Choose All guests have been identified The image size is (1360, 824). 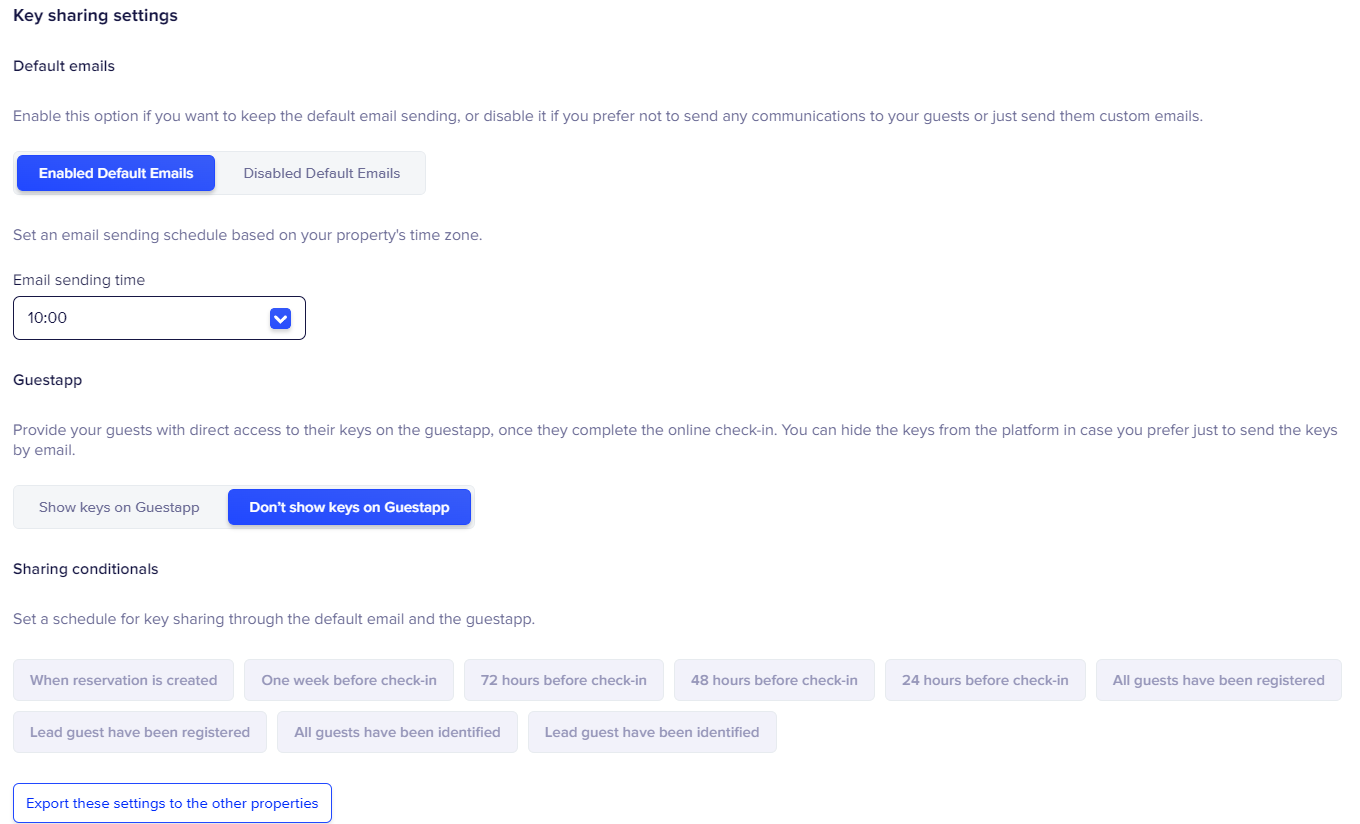tap(397, 732)
